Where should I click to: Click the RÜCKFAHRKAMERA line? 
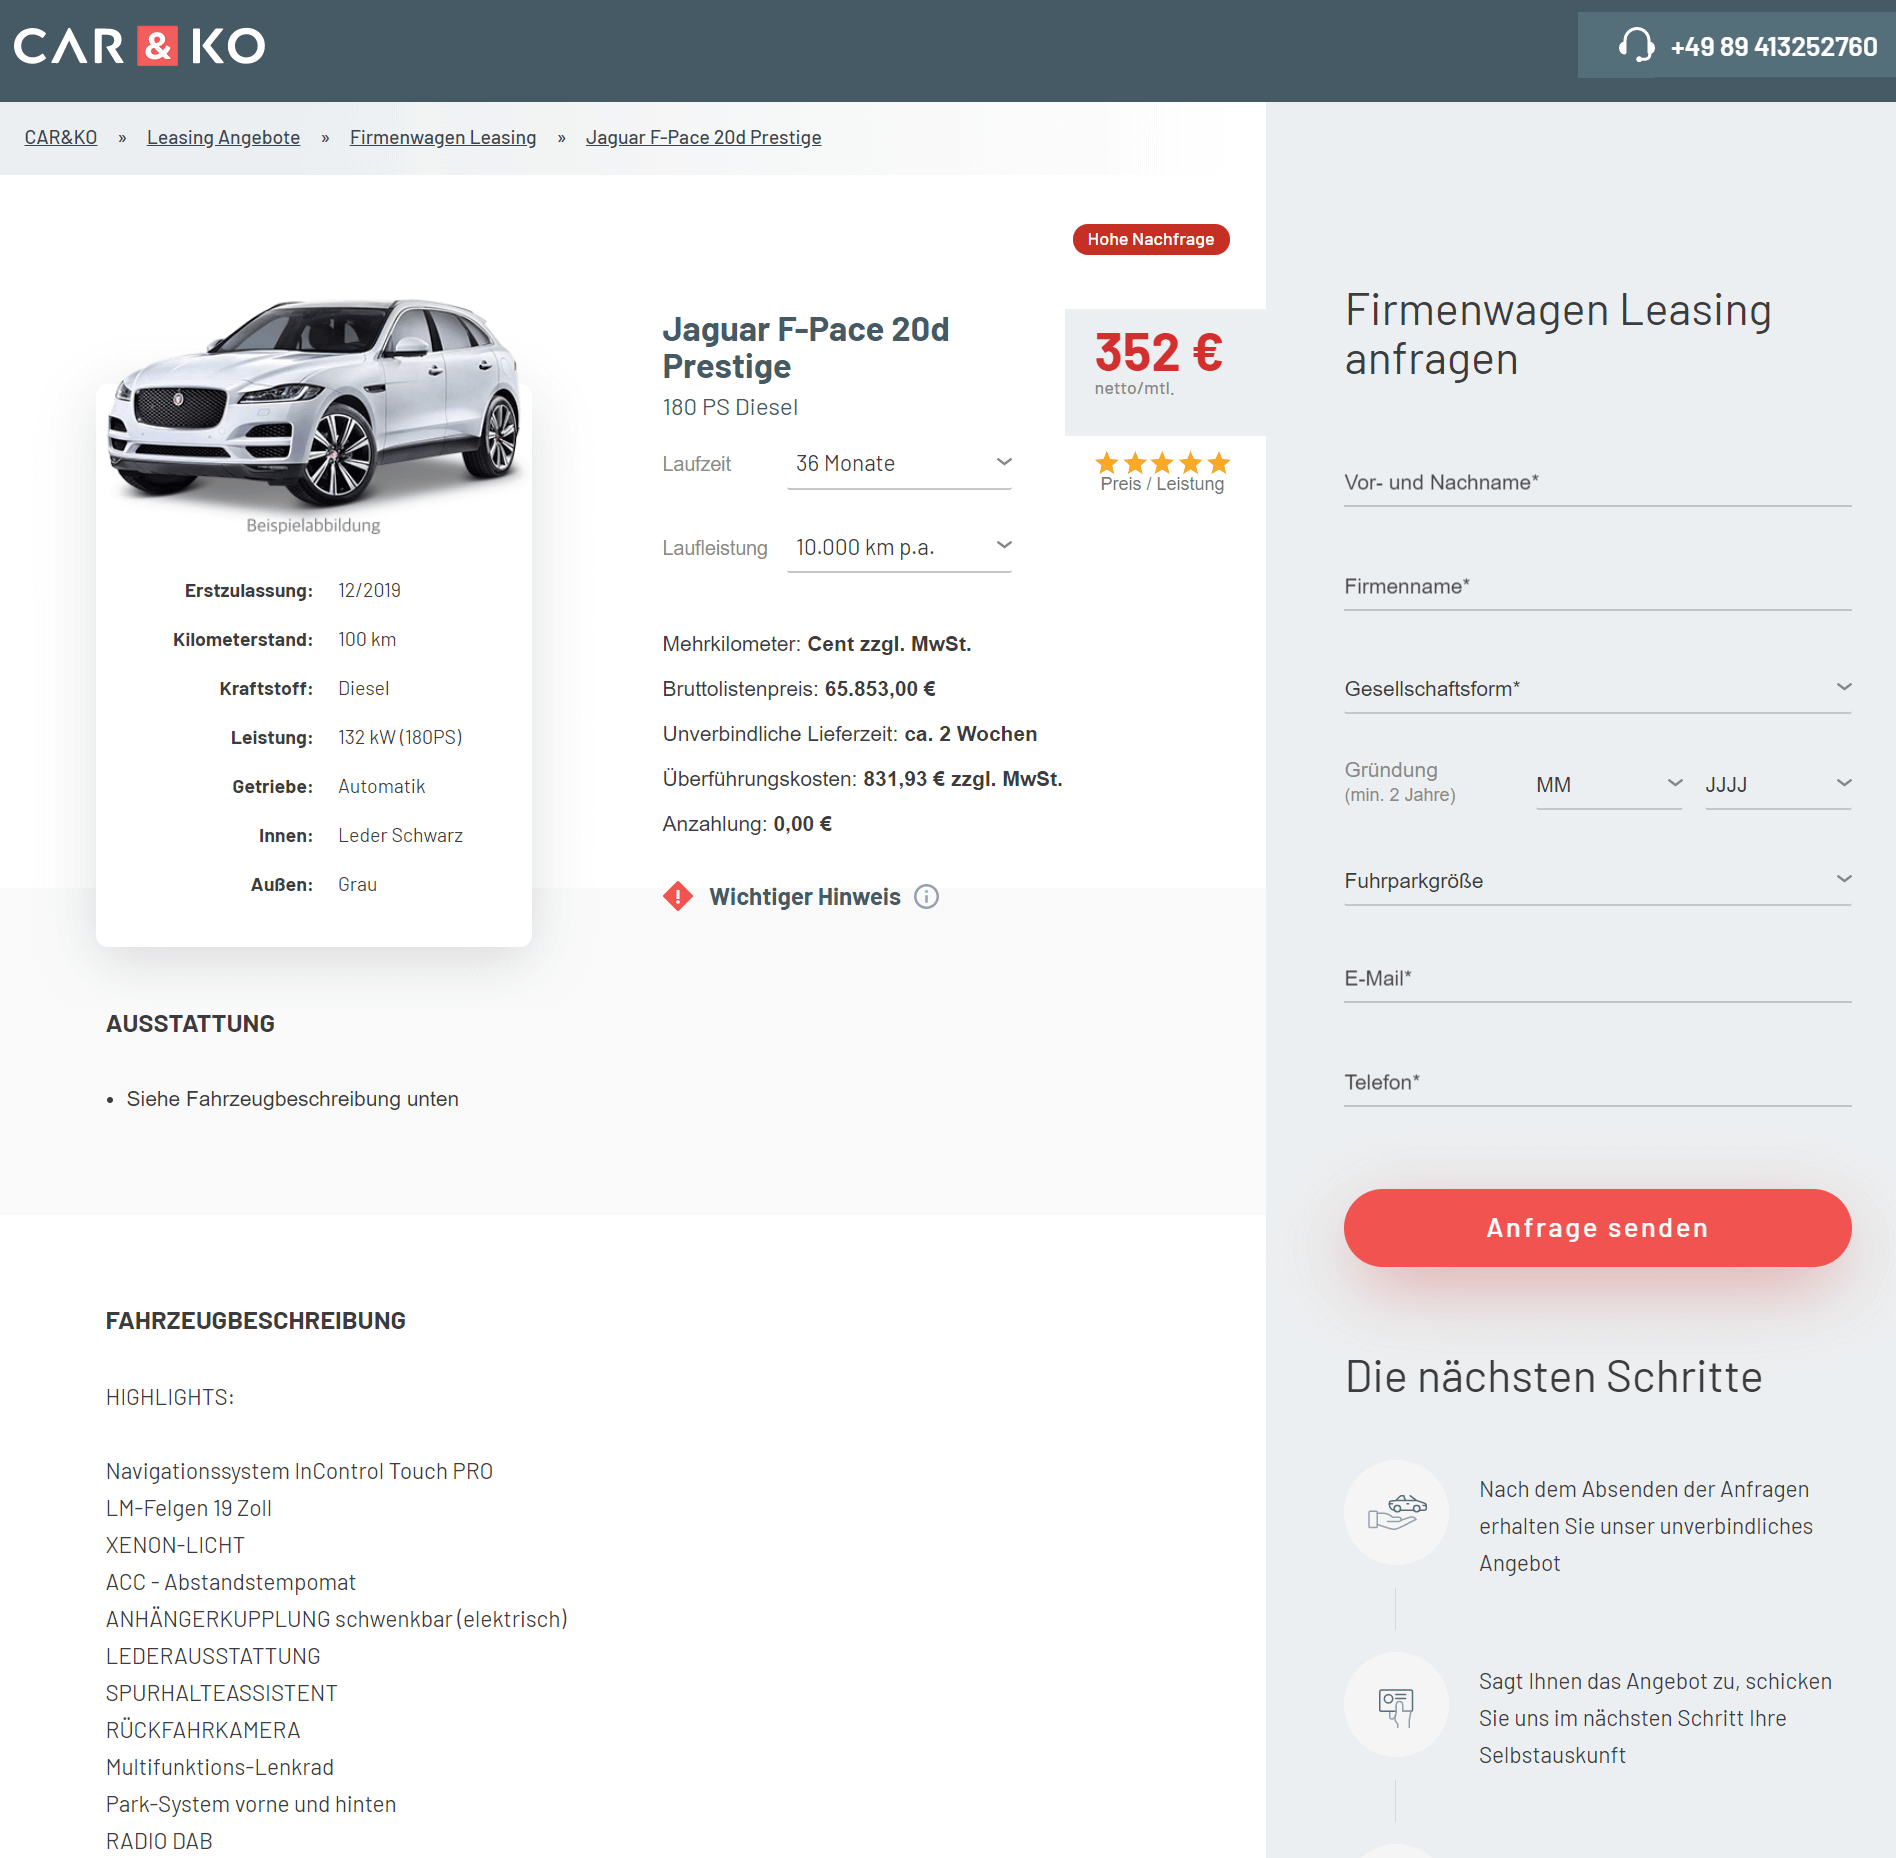(x=203, y=1730)
